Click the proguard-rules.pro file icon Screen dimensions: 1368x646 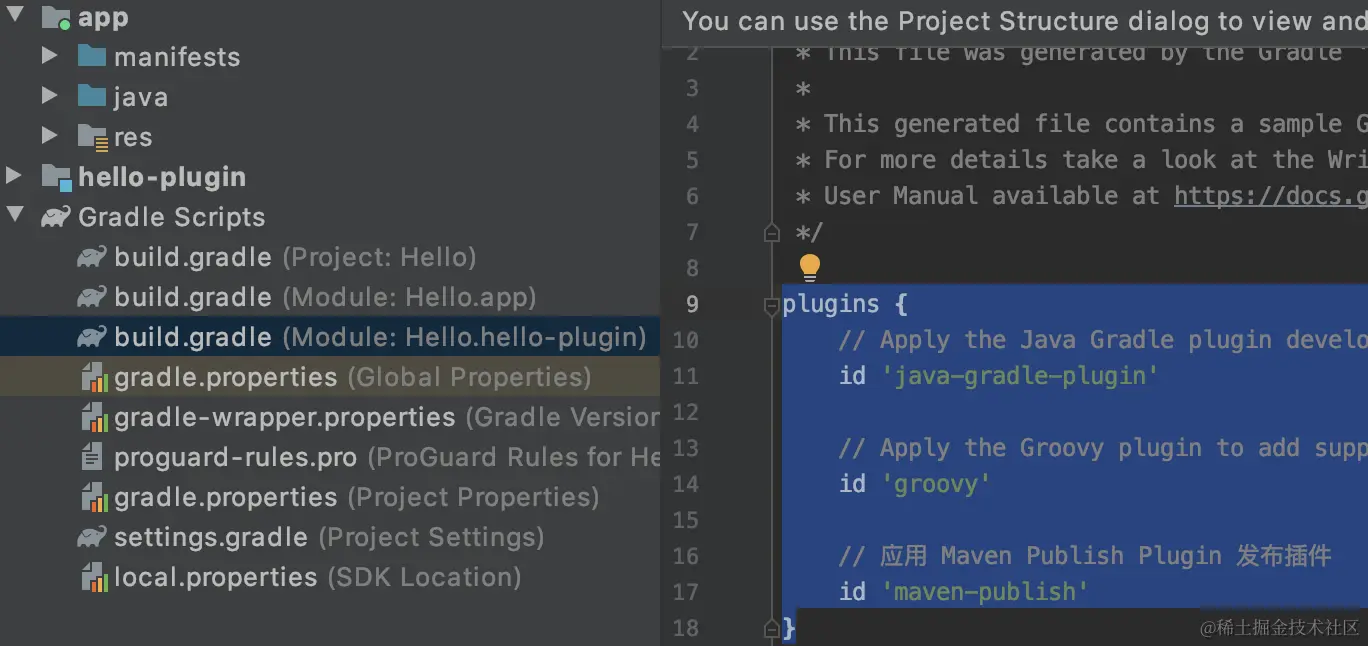pyautogui.click(x=92, y=457)
